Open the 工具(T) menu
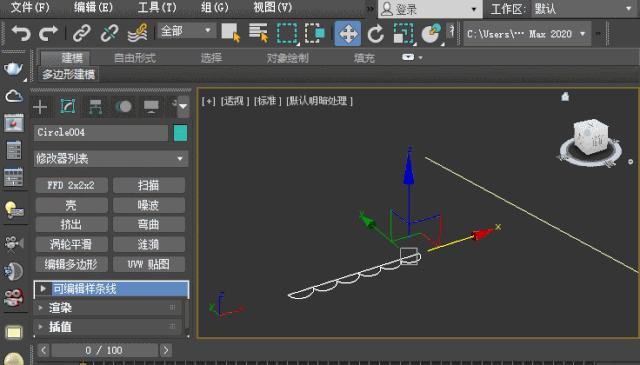Image resolution: width=640 pixels, height=365 pixels. click(x=157, y=7)
